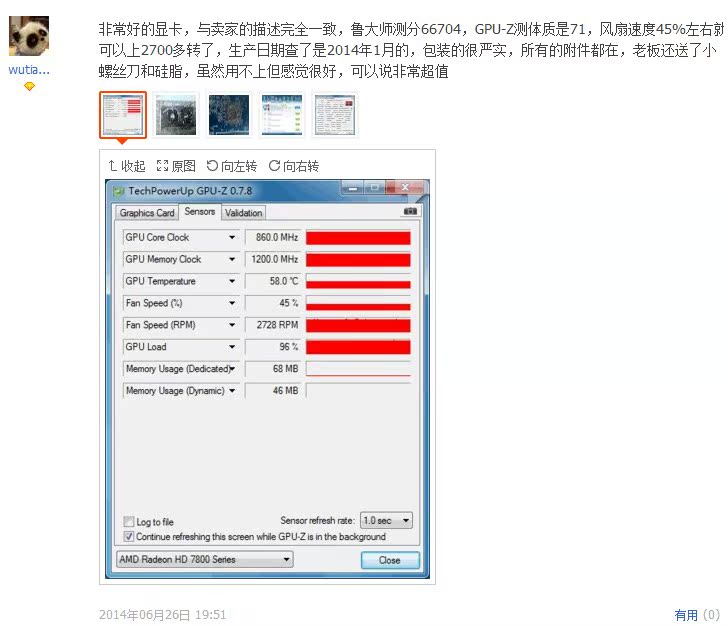The height and width of the screenshot is (626, 728).
Task: Enable the Log to file checkbox
Action: coord(129,522)
